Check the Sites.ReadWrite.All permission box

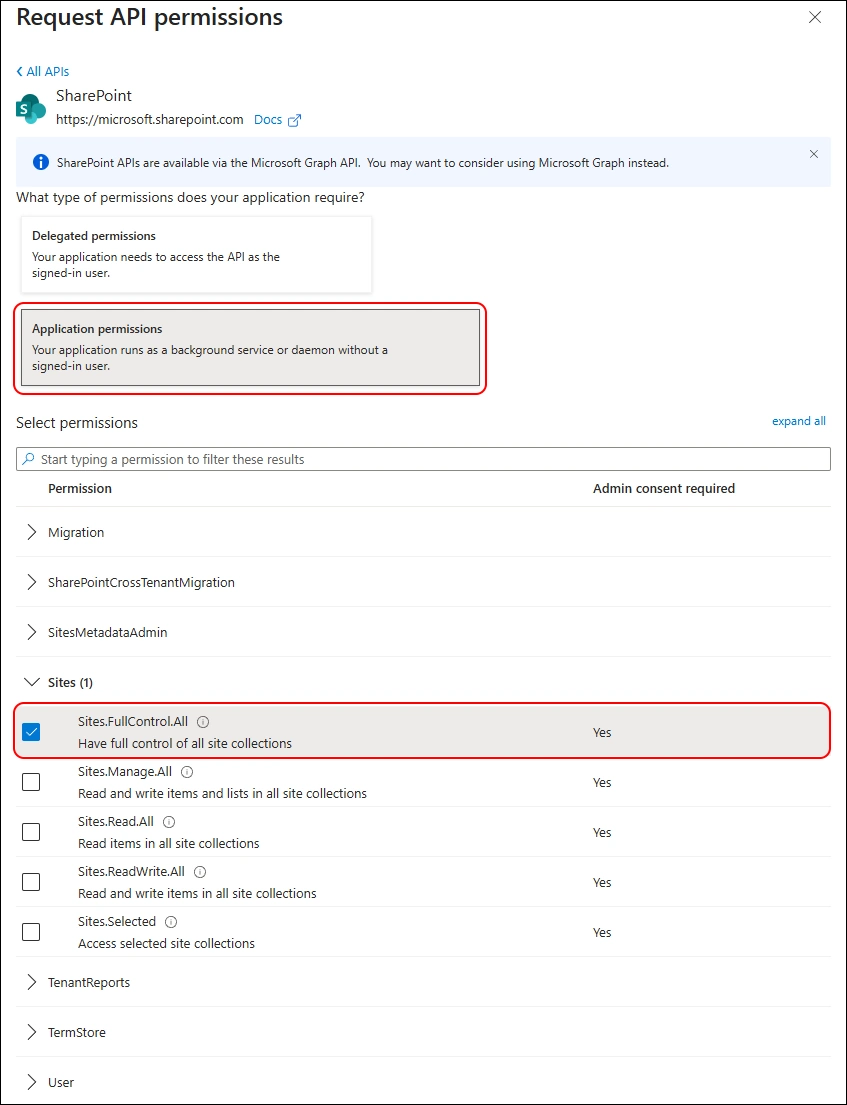pos(31,882)
